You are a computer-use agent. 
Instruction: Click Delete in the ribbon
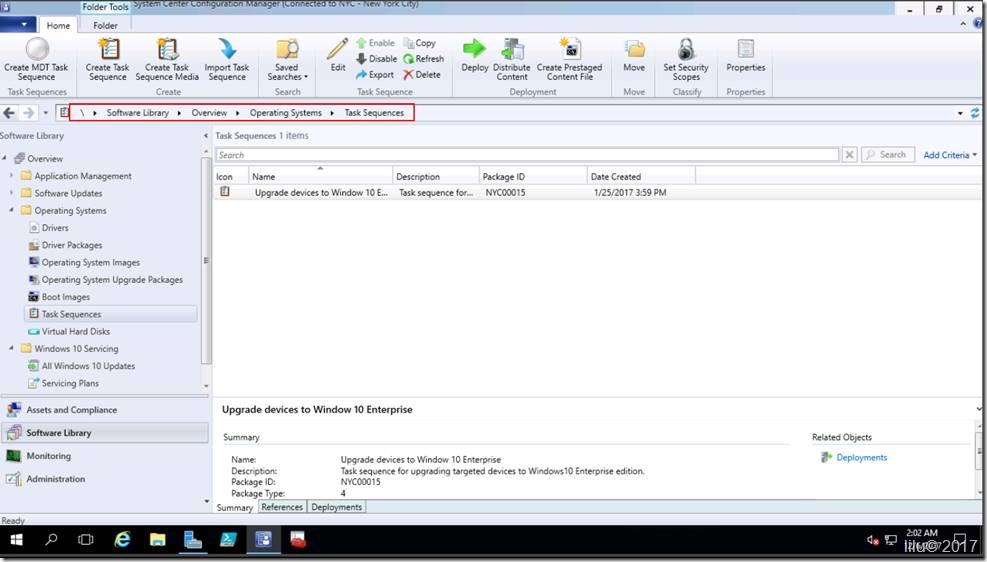[x=422, y=74]
